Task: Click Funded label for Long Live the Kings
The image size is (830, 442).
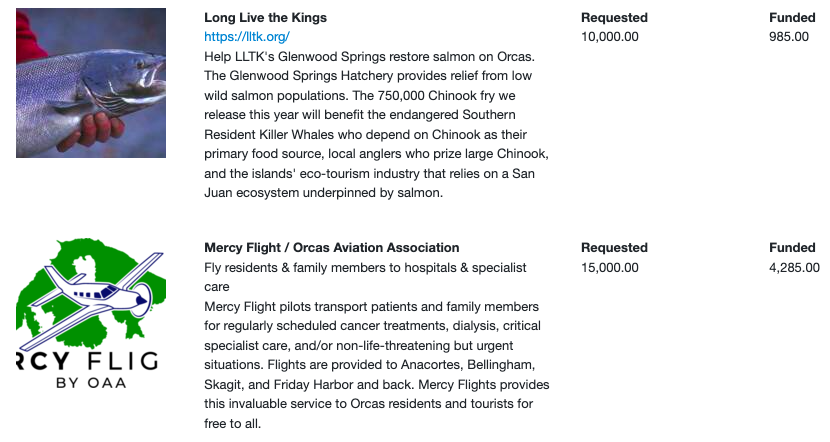Action: pos(792,17)
